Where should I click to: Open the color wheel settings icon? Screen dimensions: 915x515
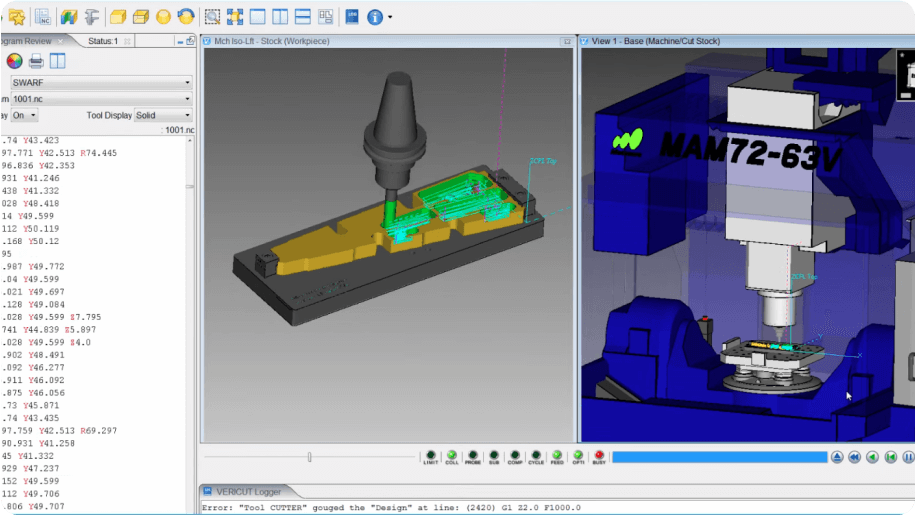pos(14,61)
